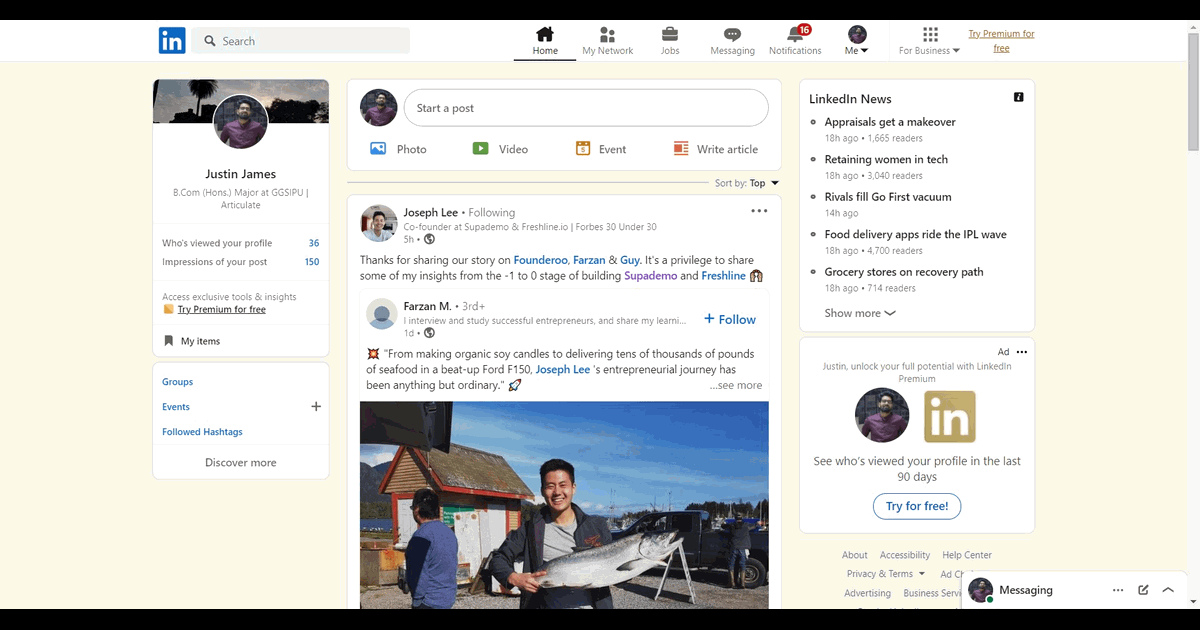Open Justin James profile name
The image size is (1200, 630).
pyautogui.click(x=241, y=174)
